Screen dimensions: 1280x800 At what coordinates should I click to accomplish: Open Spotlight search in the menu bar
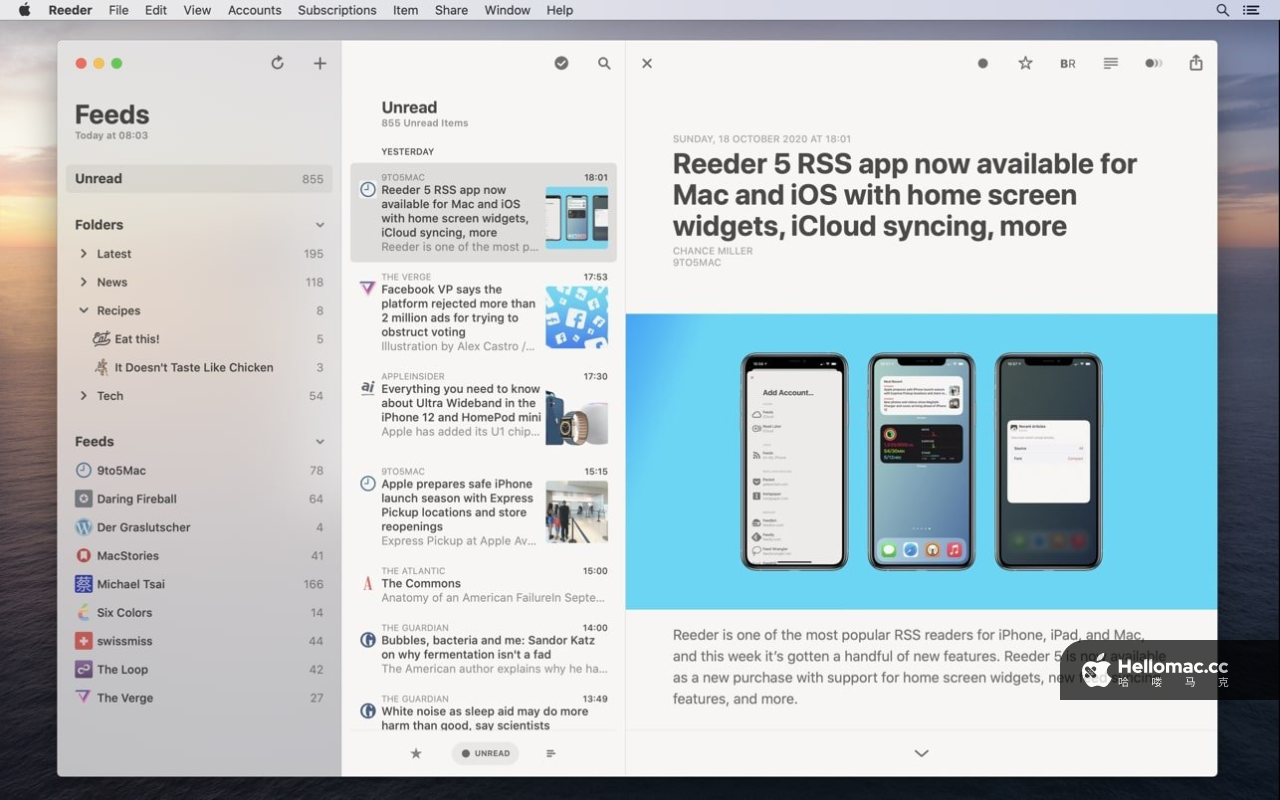[x=1222, y=10]
